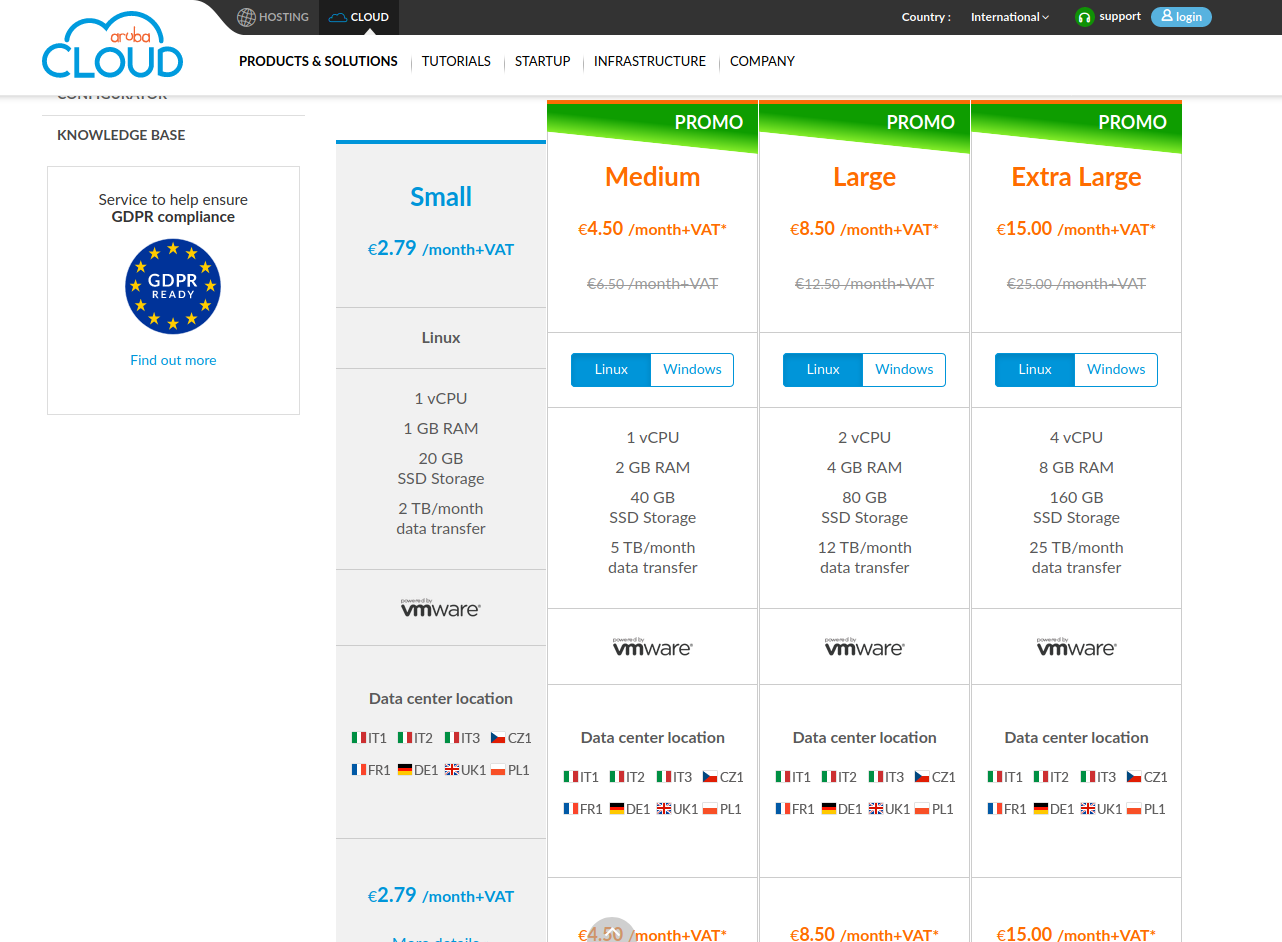Click the PL1 Polish flag in Extra Large plan
This screenshot has height=942, width=1282.
click(1134, 809)
